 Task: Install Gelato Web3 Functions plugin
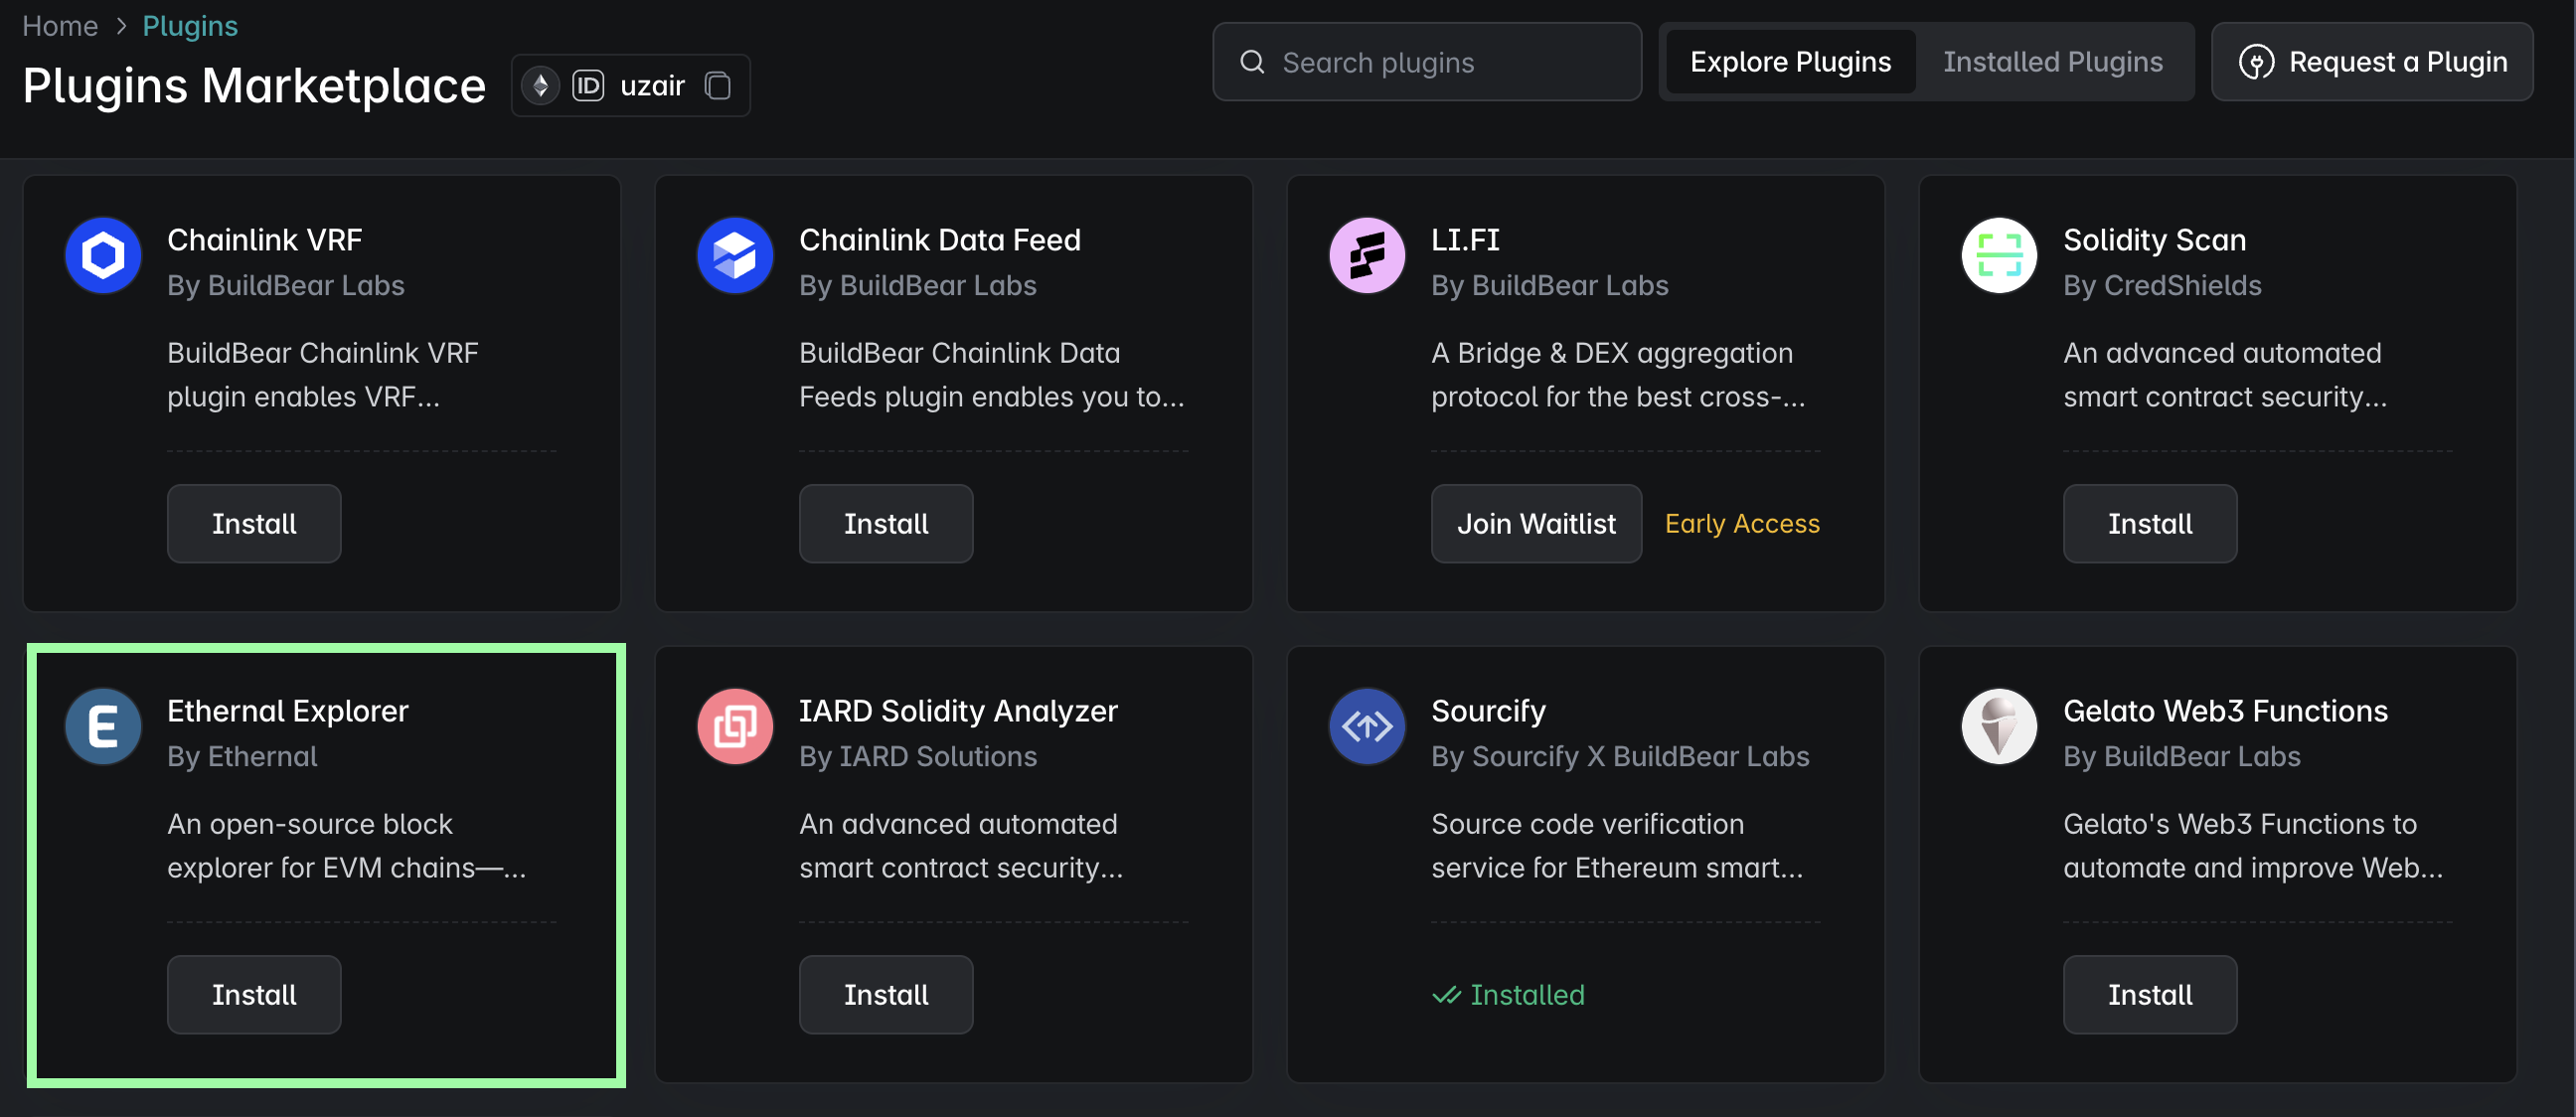click(2150, 995)
